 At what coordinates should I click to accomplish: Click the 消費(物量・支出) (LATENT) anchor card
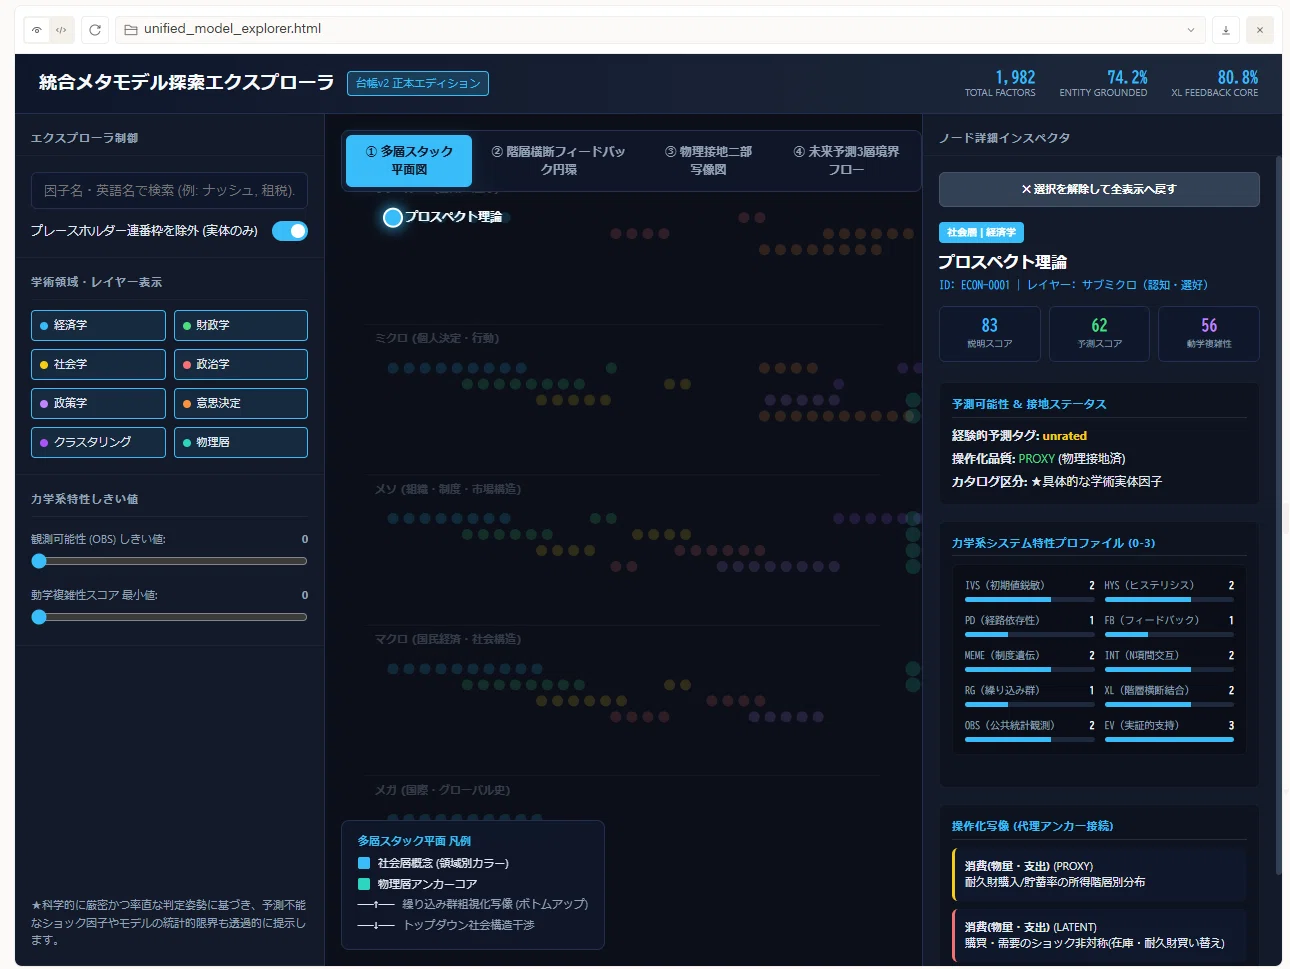(x=1099, y=935)
